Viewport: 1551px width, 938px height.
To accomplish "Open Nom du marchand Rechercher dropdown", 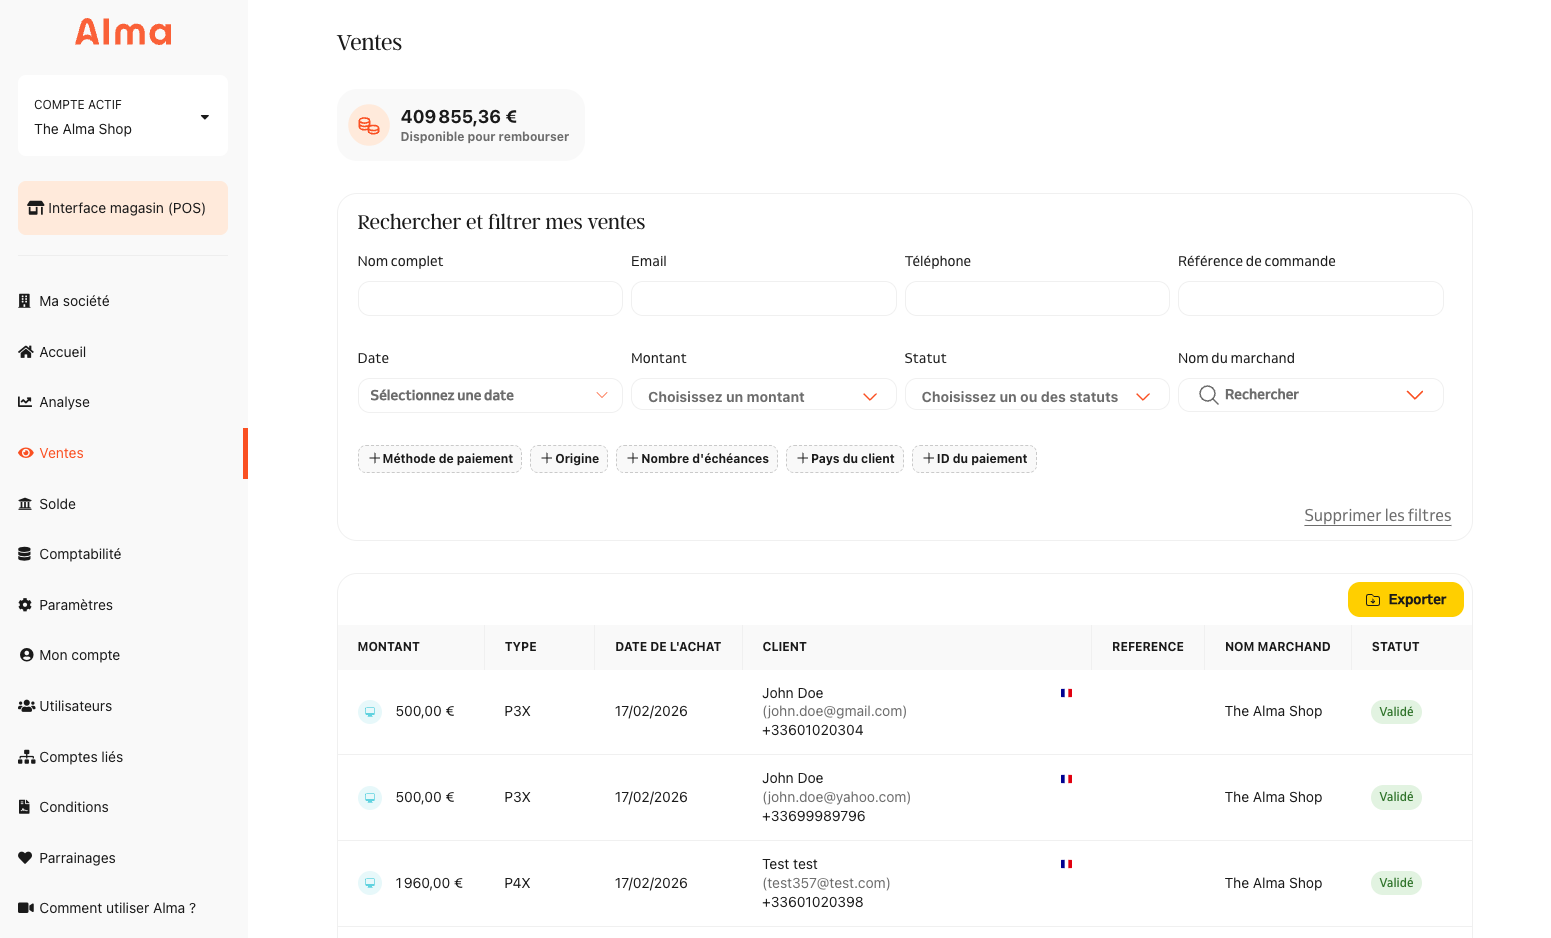I will click(x=1310, y=395).
